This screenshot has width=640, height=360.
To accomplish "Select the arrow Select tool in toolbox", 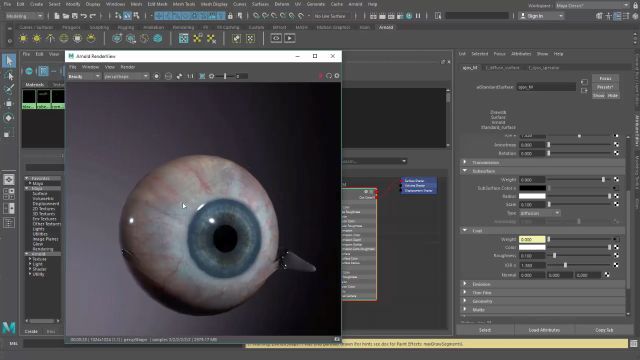I will tap(9, 61).
